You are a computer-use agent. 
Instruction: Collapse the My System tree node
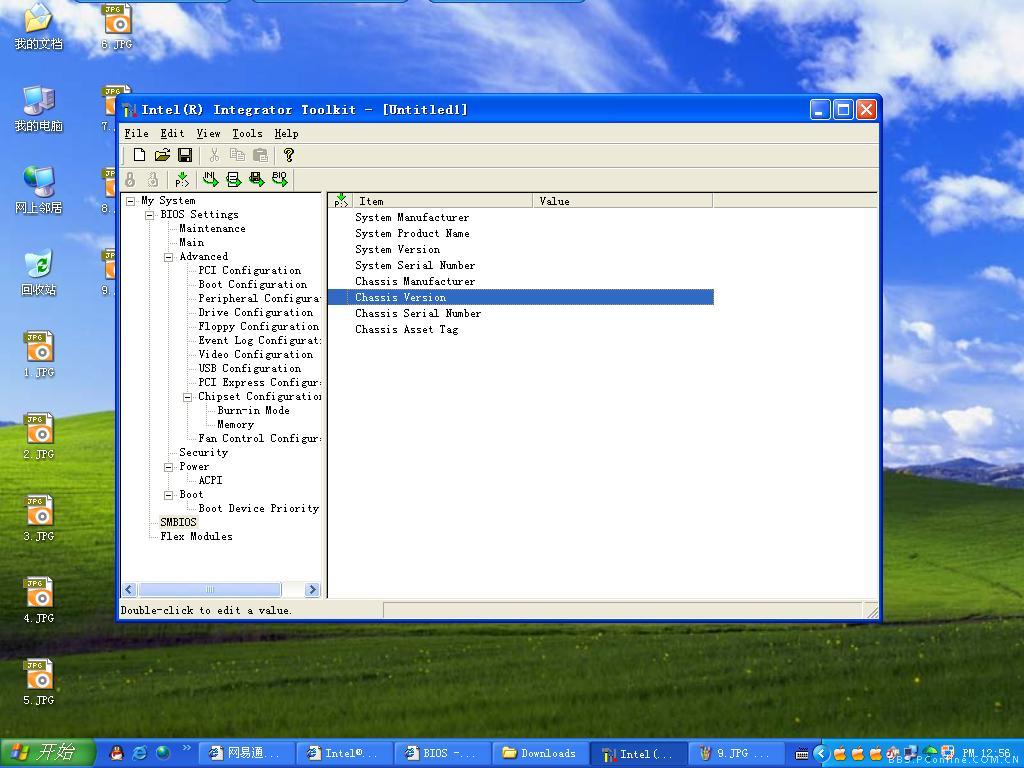(131, 201)
